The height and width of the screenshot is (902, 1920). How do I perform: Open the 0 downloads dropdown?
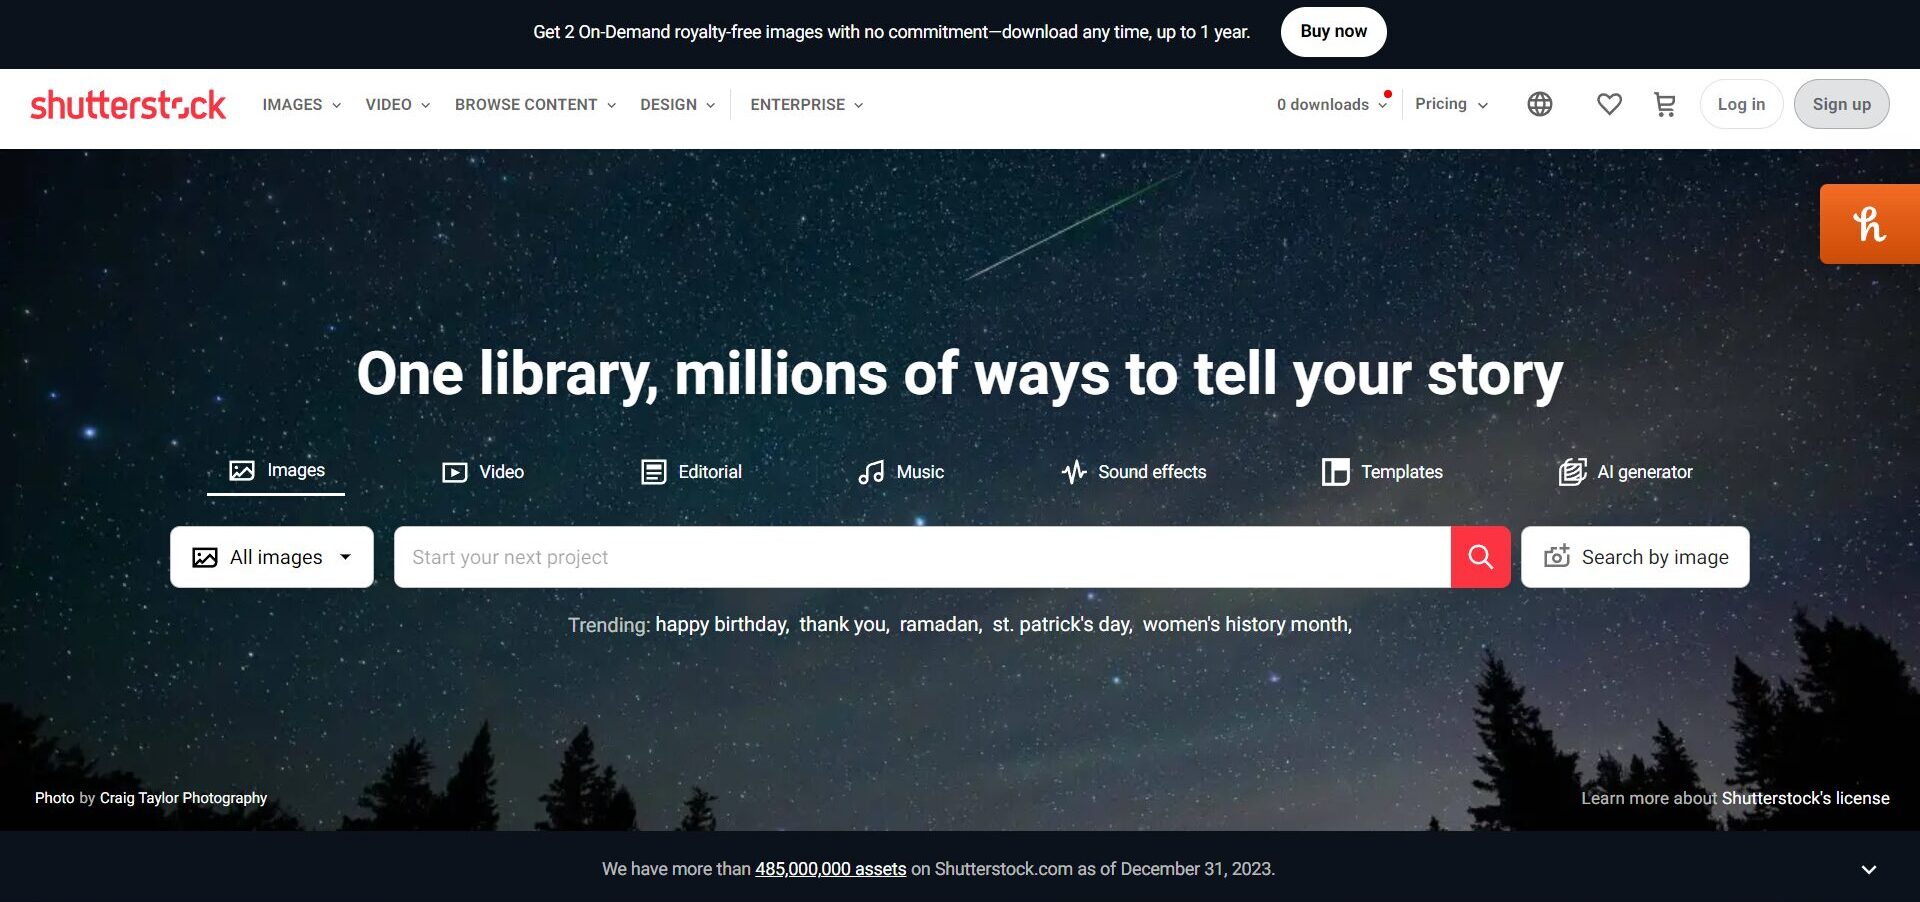(x=1332, y=104)
